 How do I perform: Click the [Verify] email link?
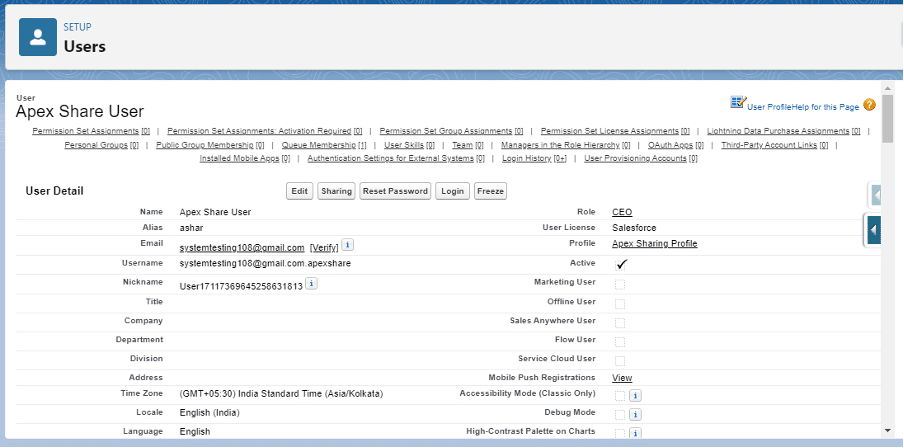coord(324,248)
